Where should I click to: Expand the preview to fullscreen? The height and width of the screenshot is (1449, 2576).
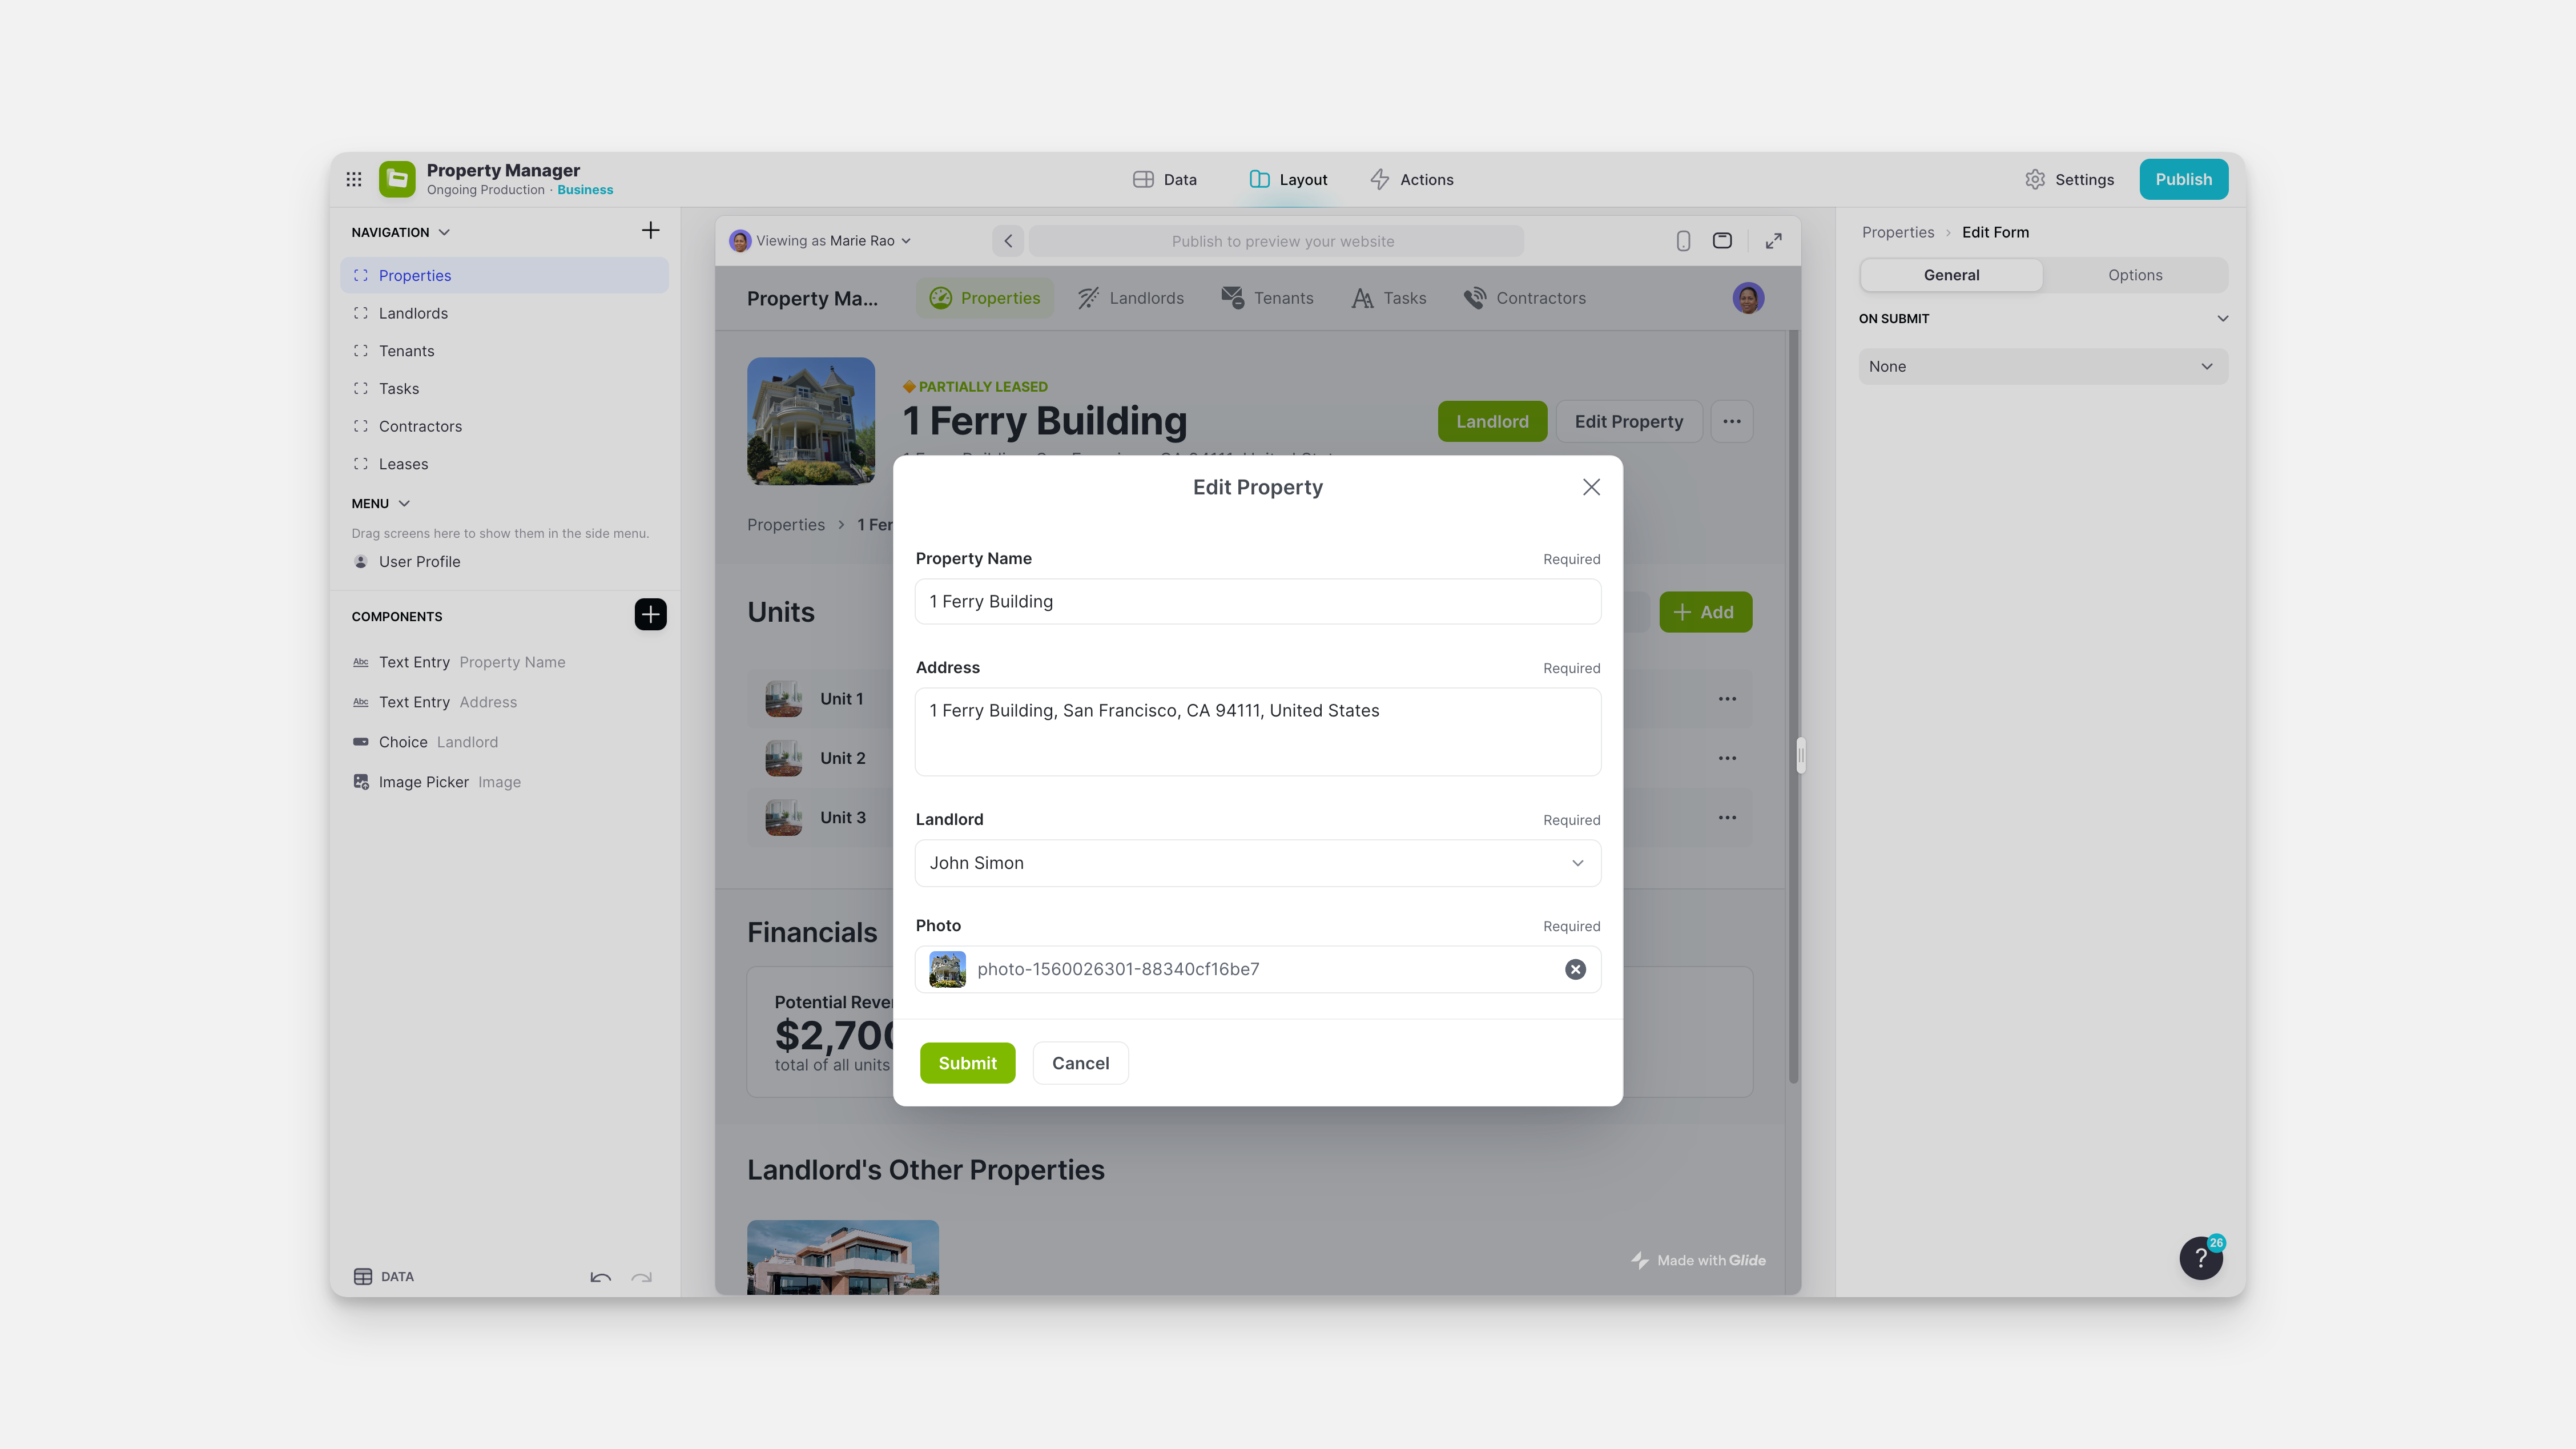tap(1773, 240)
